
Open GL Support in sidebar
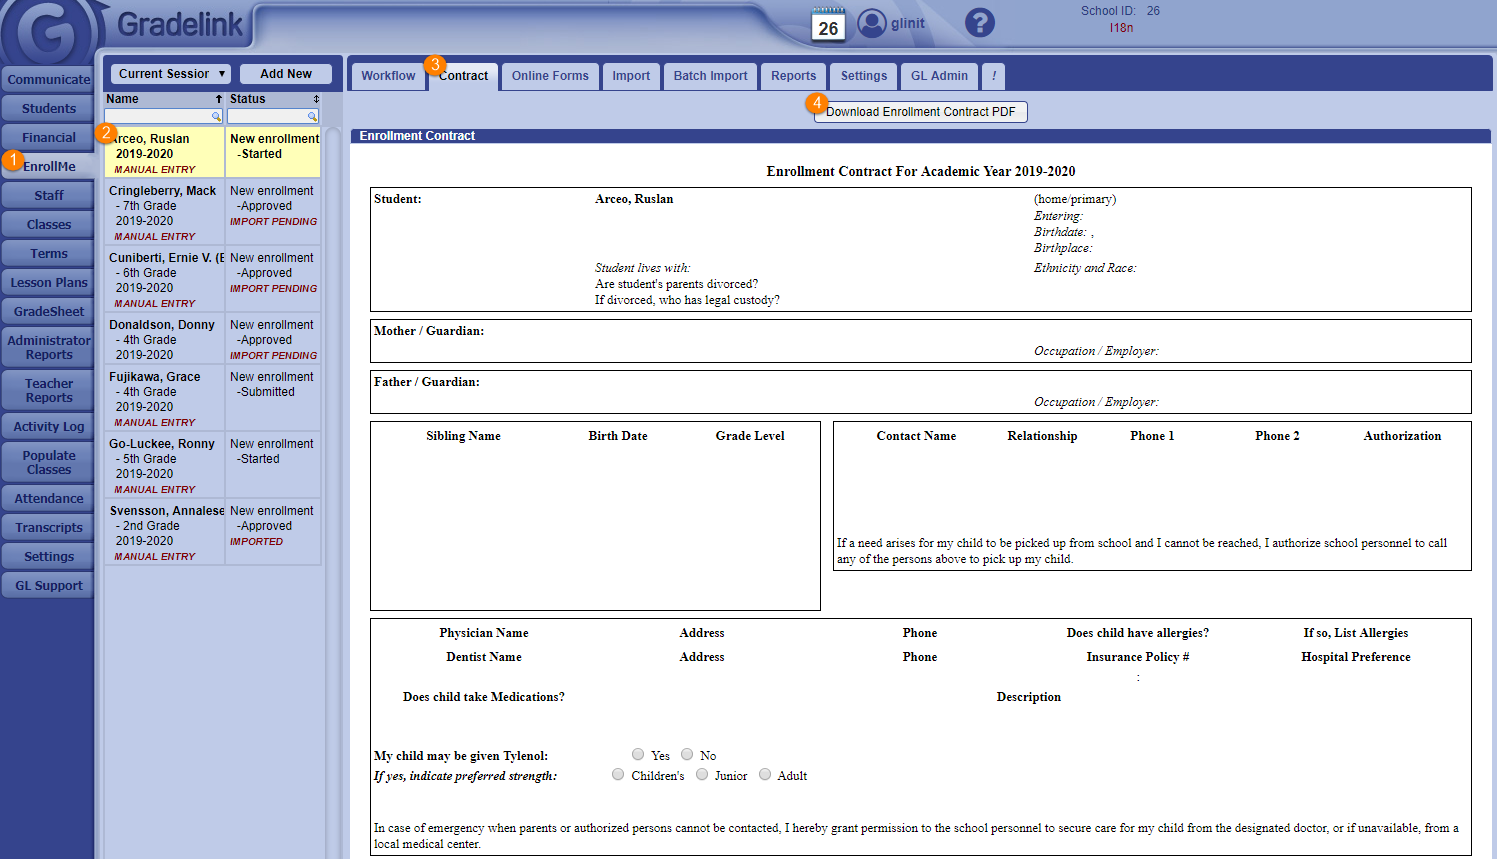pyautogui.click(x=48, y=586)
